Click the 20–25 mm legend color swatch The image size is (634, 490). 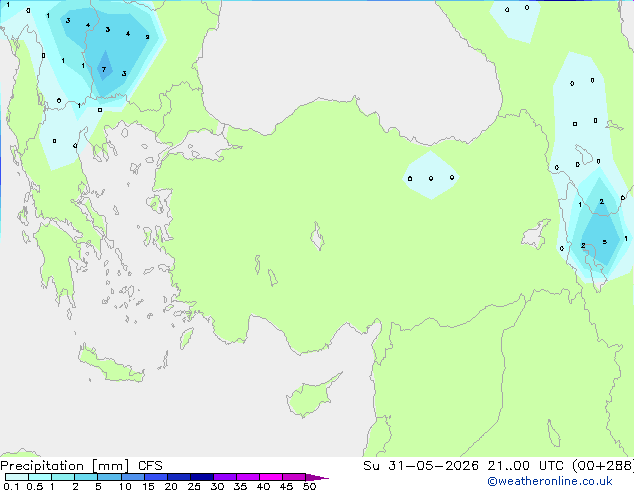point(178,477)
